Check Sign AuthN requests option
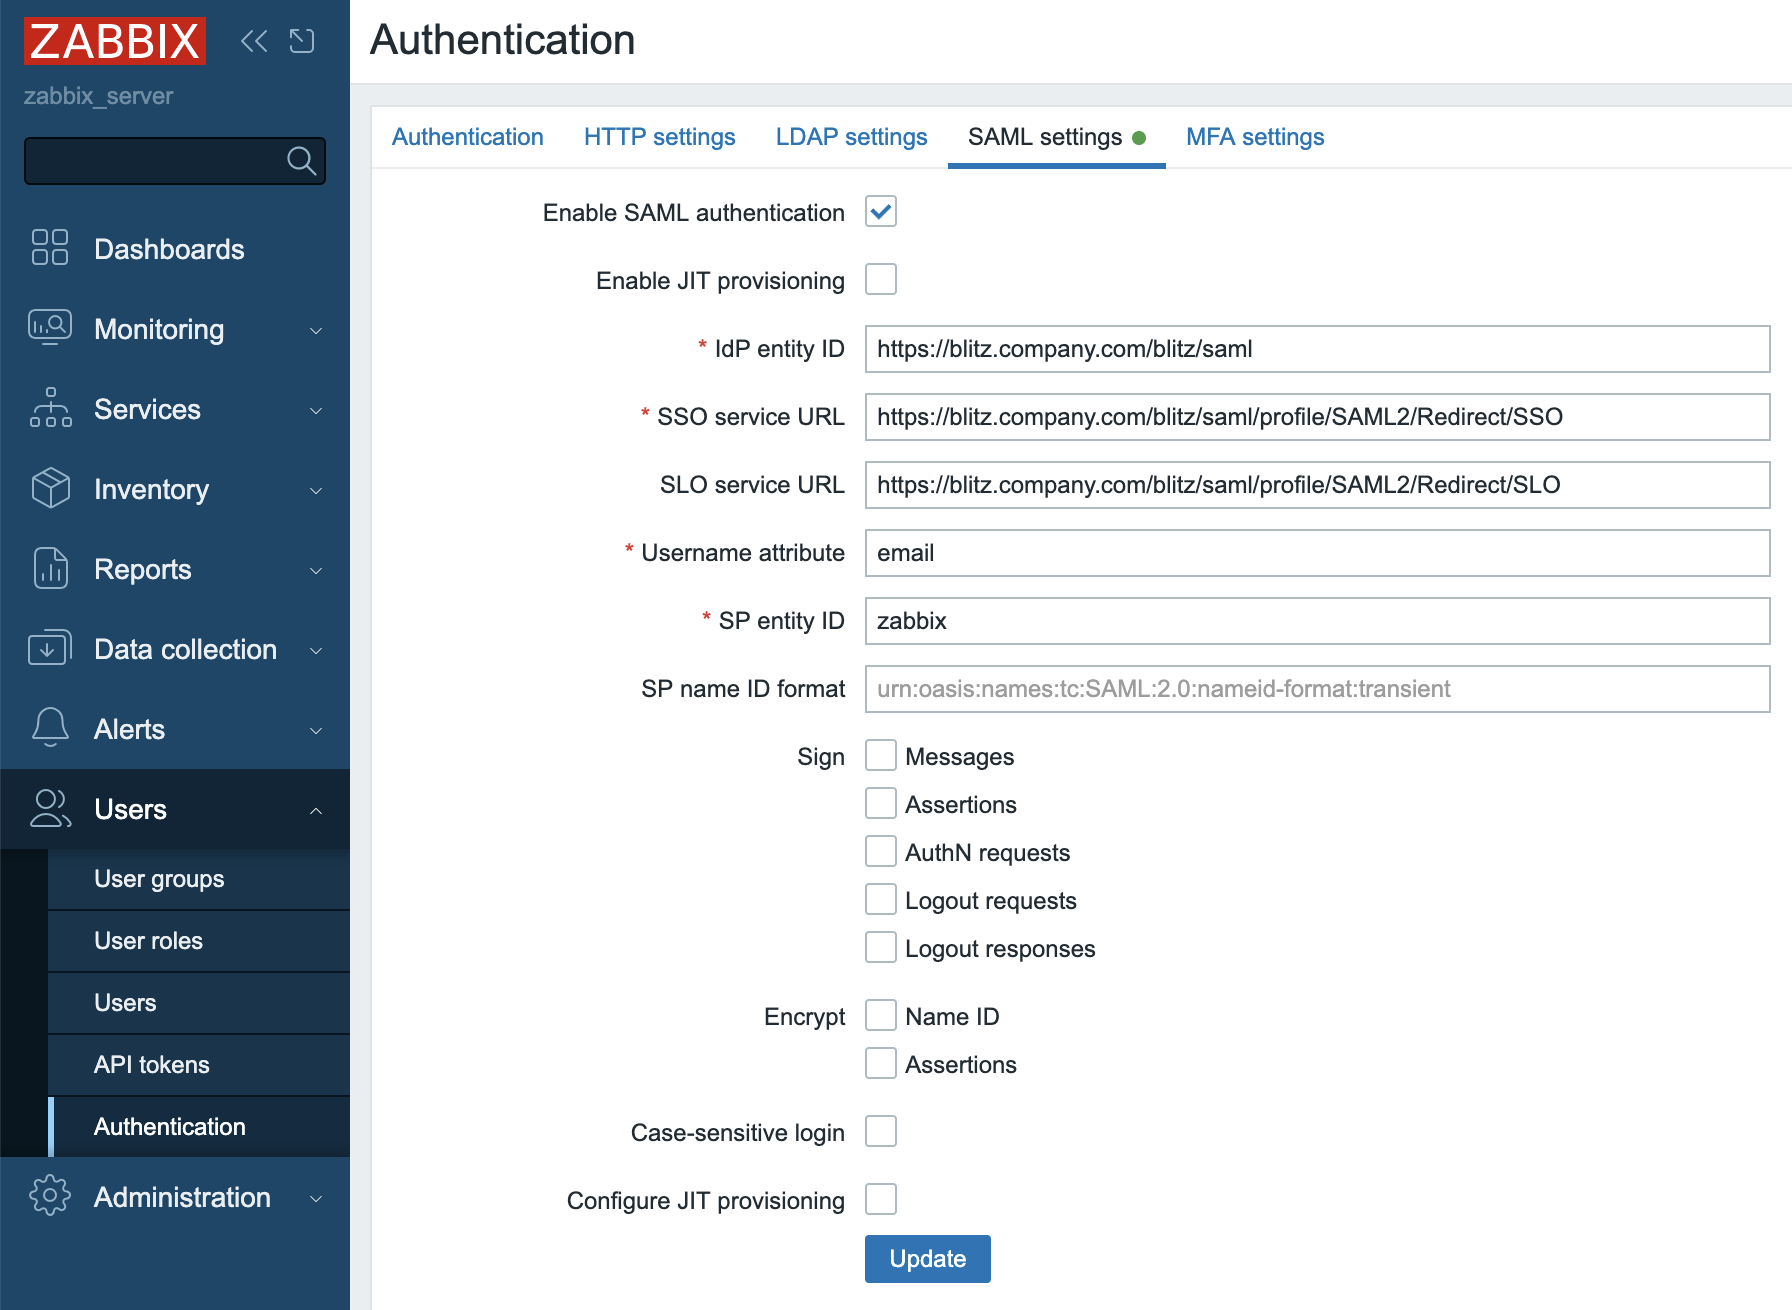This screenshot has width=1792, height=1310. tap(881, 851)
